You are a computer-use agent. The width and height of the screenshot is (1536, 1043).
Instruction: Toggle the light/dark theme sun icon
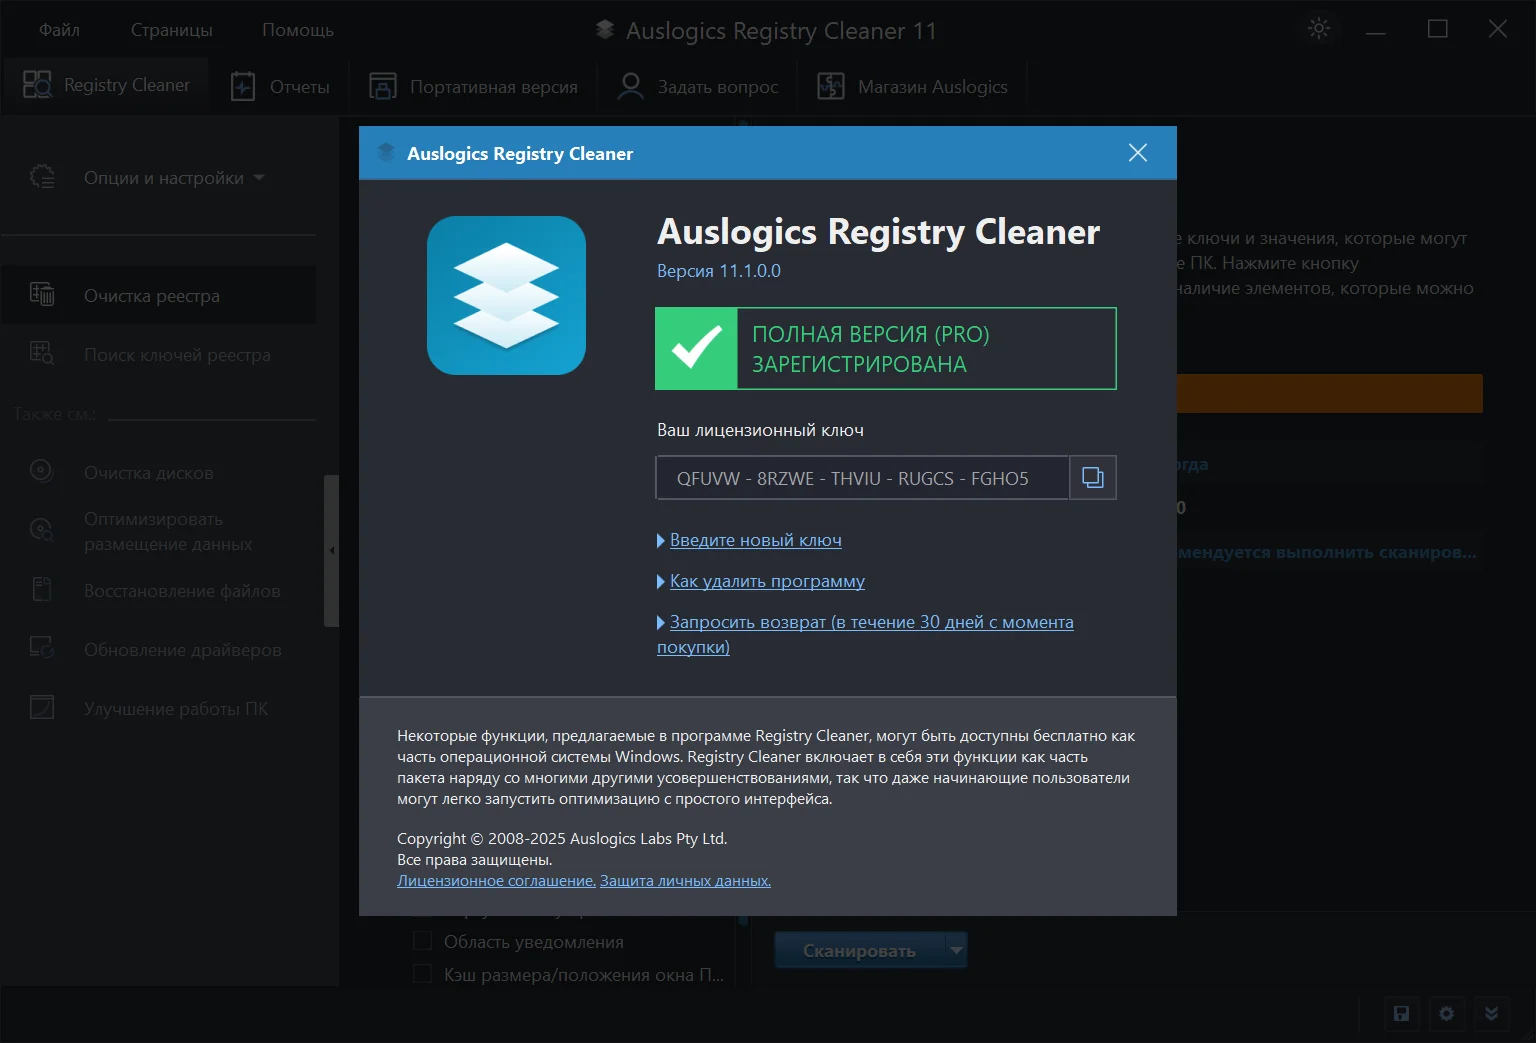(x=1319, y=29)
